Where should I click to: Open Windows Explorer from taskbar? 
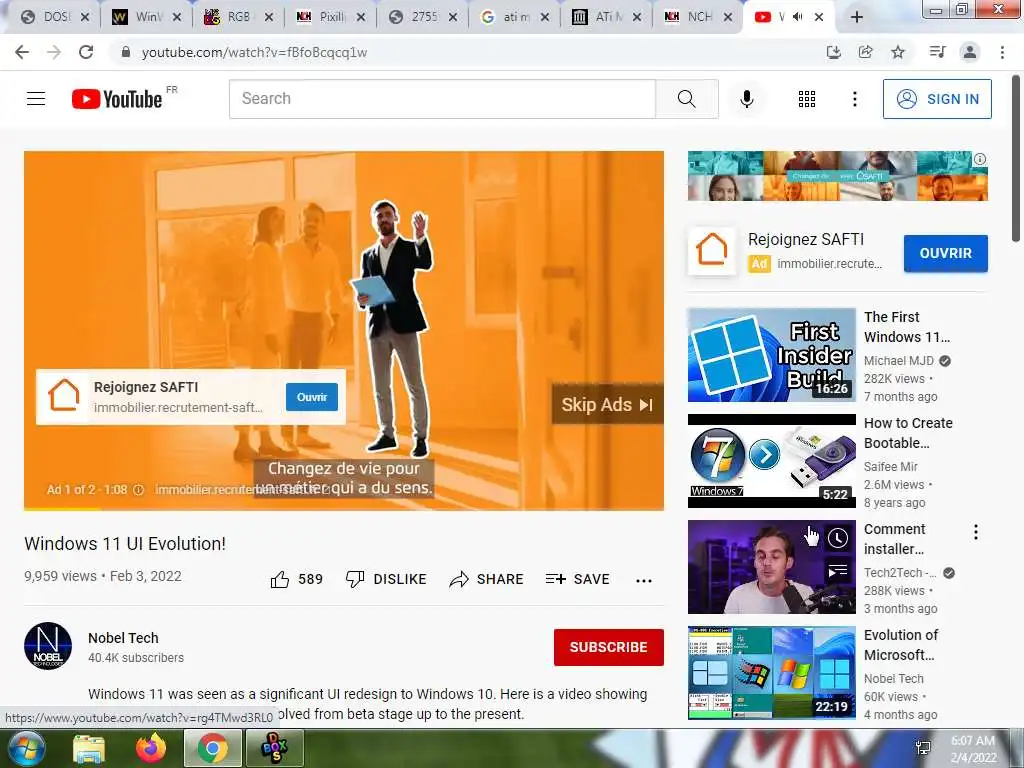(x=88, y=748)
